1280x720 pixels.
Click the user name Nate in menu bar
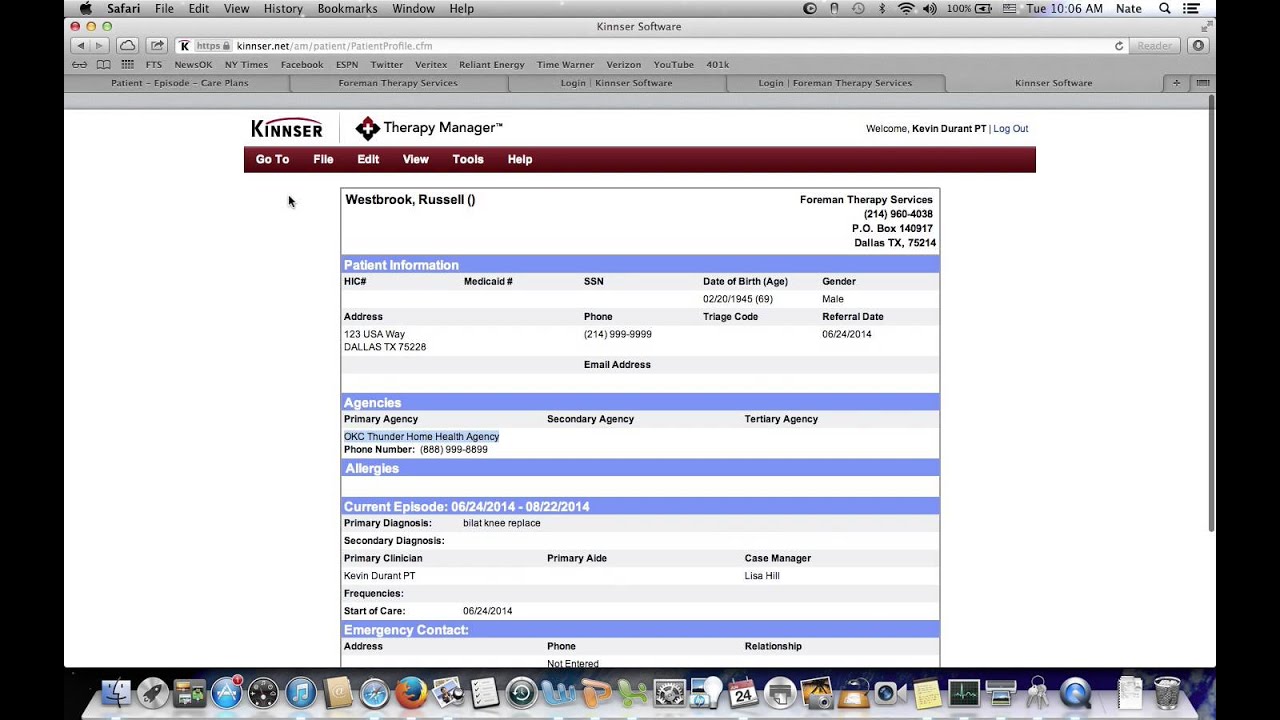point(1128,9)
